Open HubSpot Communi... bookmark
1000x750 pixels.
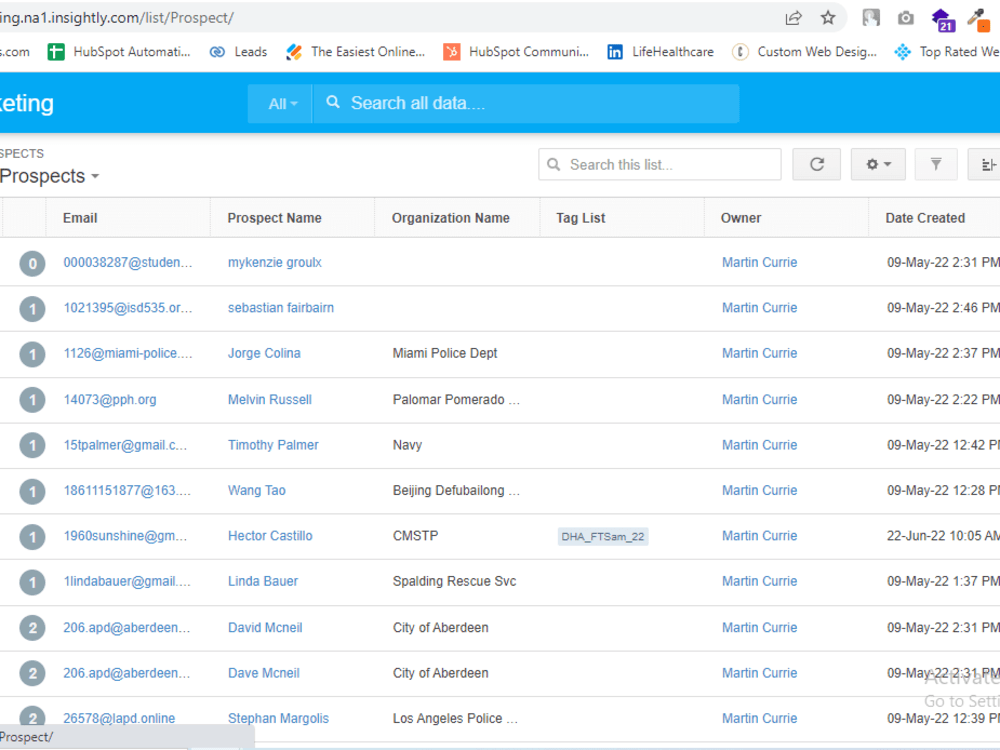(x=516, y=52)
